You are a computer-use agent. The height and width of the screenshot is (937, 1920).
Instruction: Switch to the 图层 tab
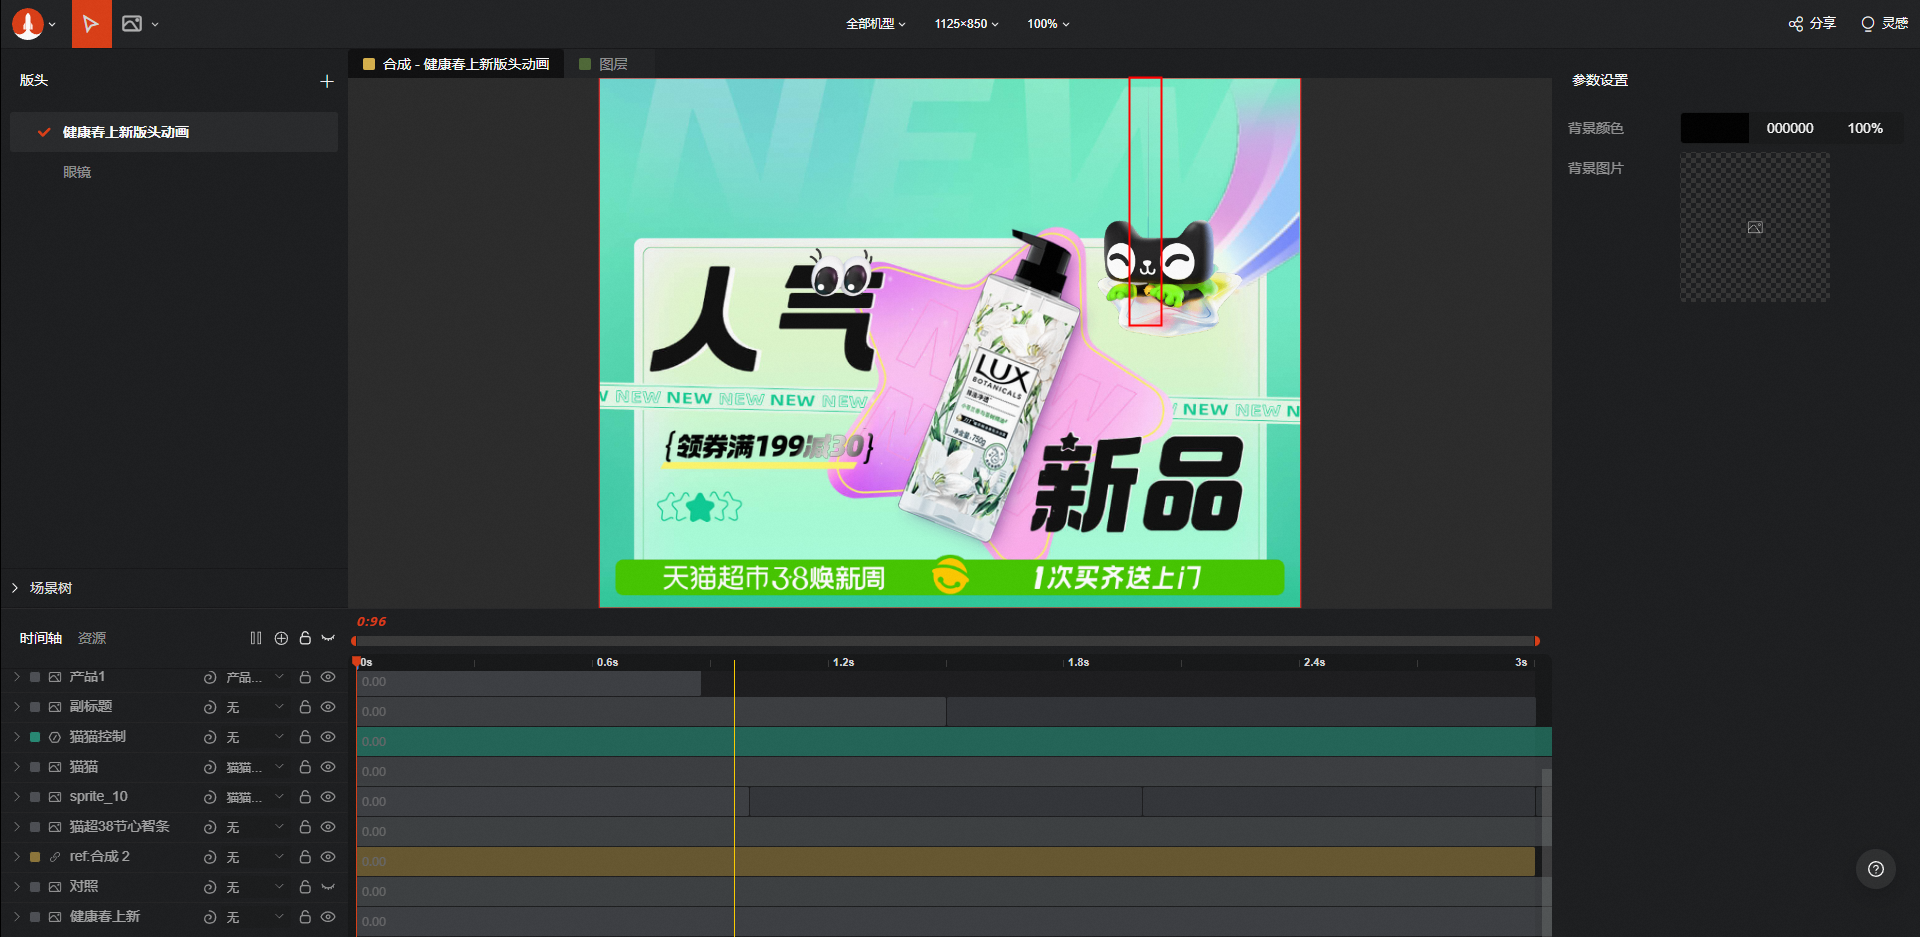604,64
